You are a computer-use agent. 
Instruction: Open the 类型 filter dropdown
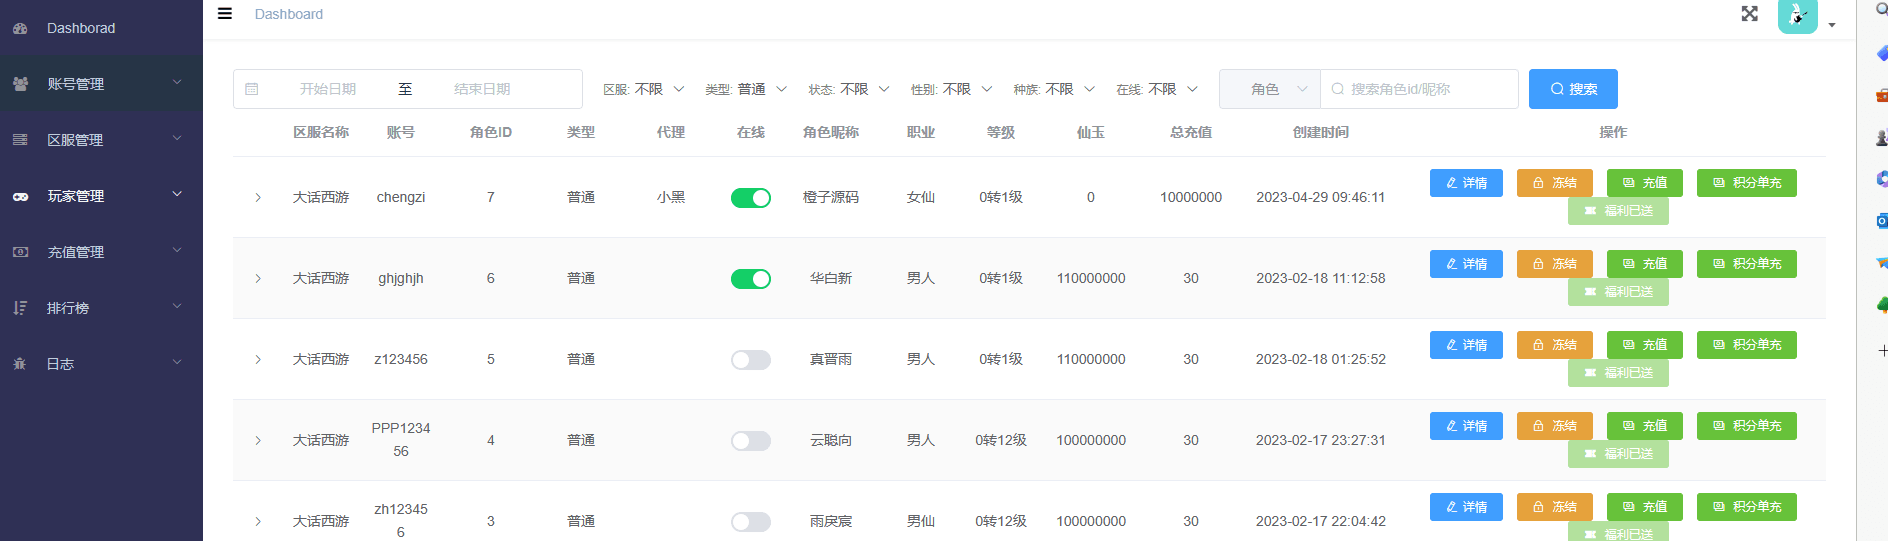coord(761,89)
